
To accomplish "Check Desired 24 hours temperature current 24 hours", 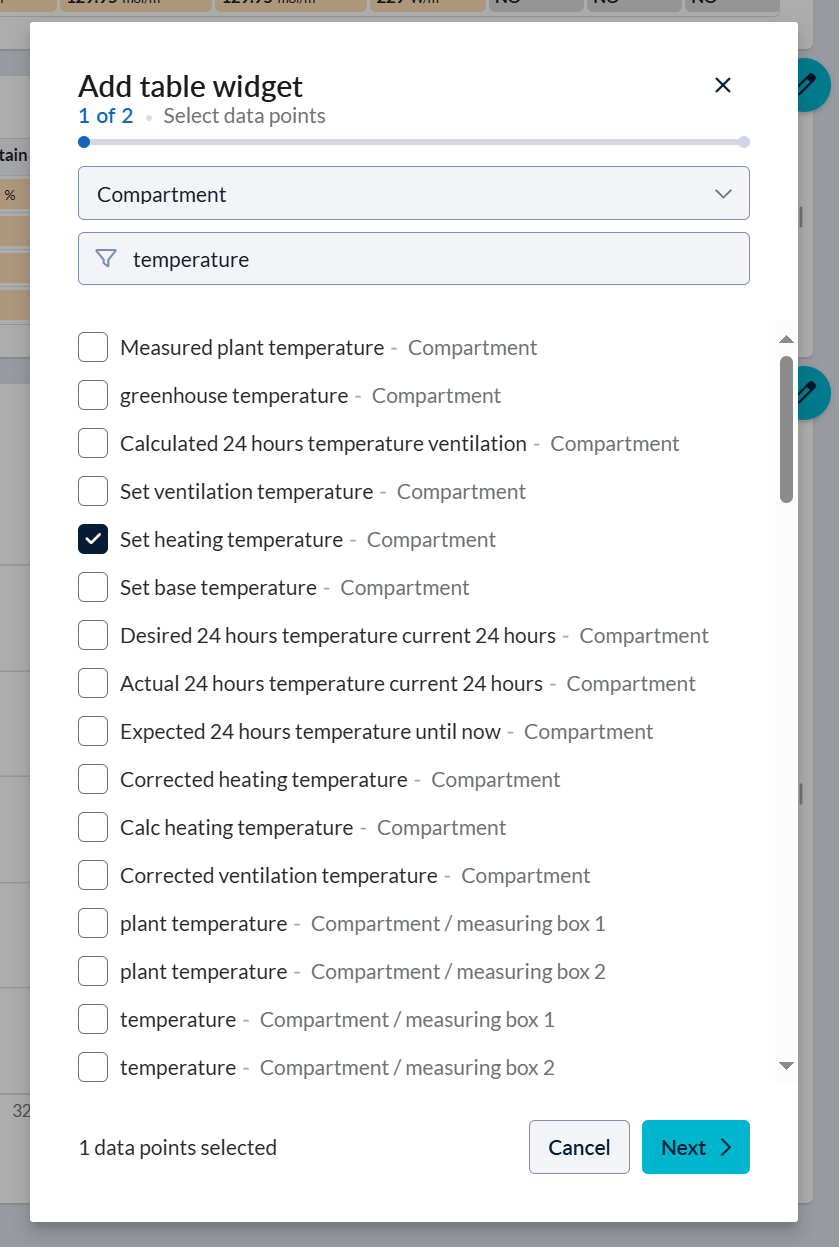I will click(x=92, y=635).
